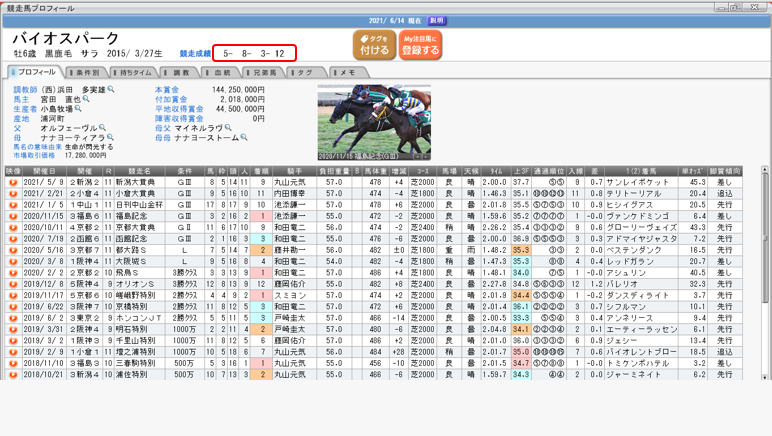Register horse with My注目馬に登録する button

coord(420,45)
